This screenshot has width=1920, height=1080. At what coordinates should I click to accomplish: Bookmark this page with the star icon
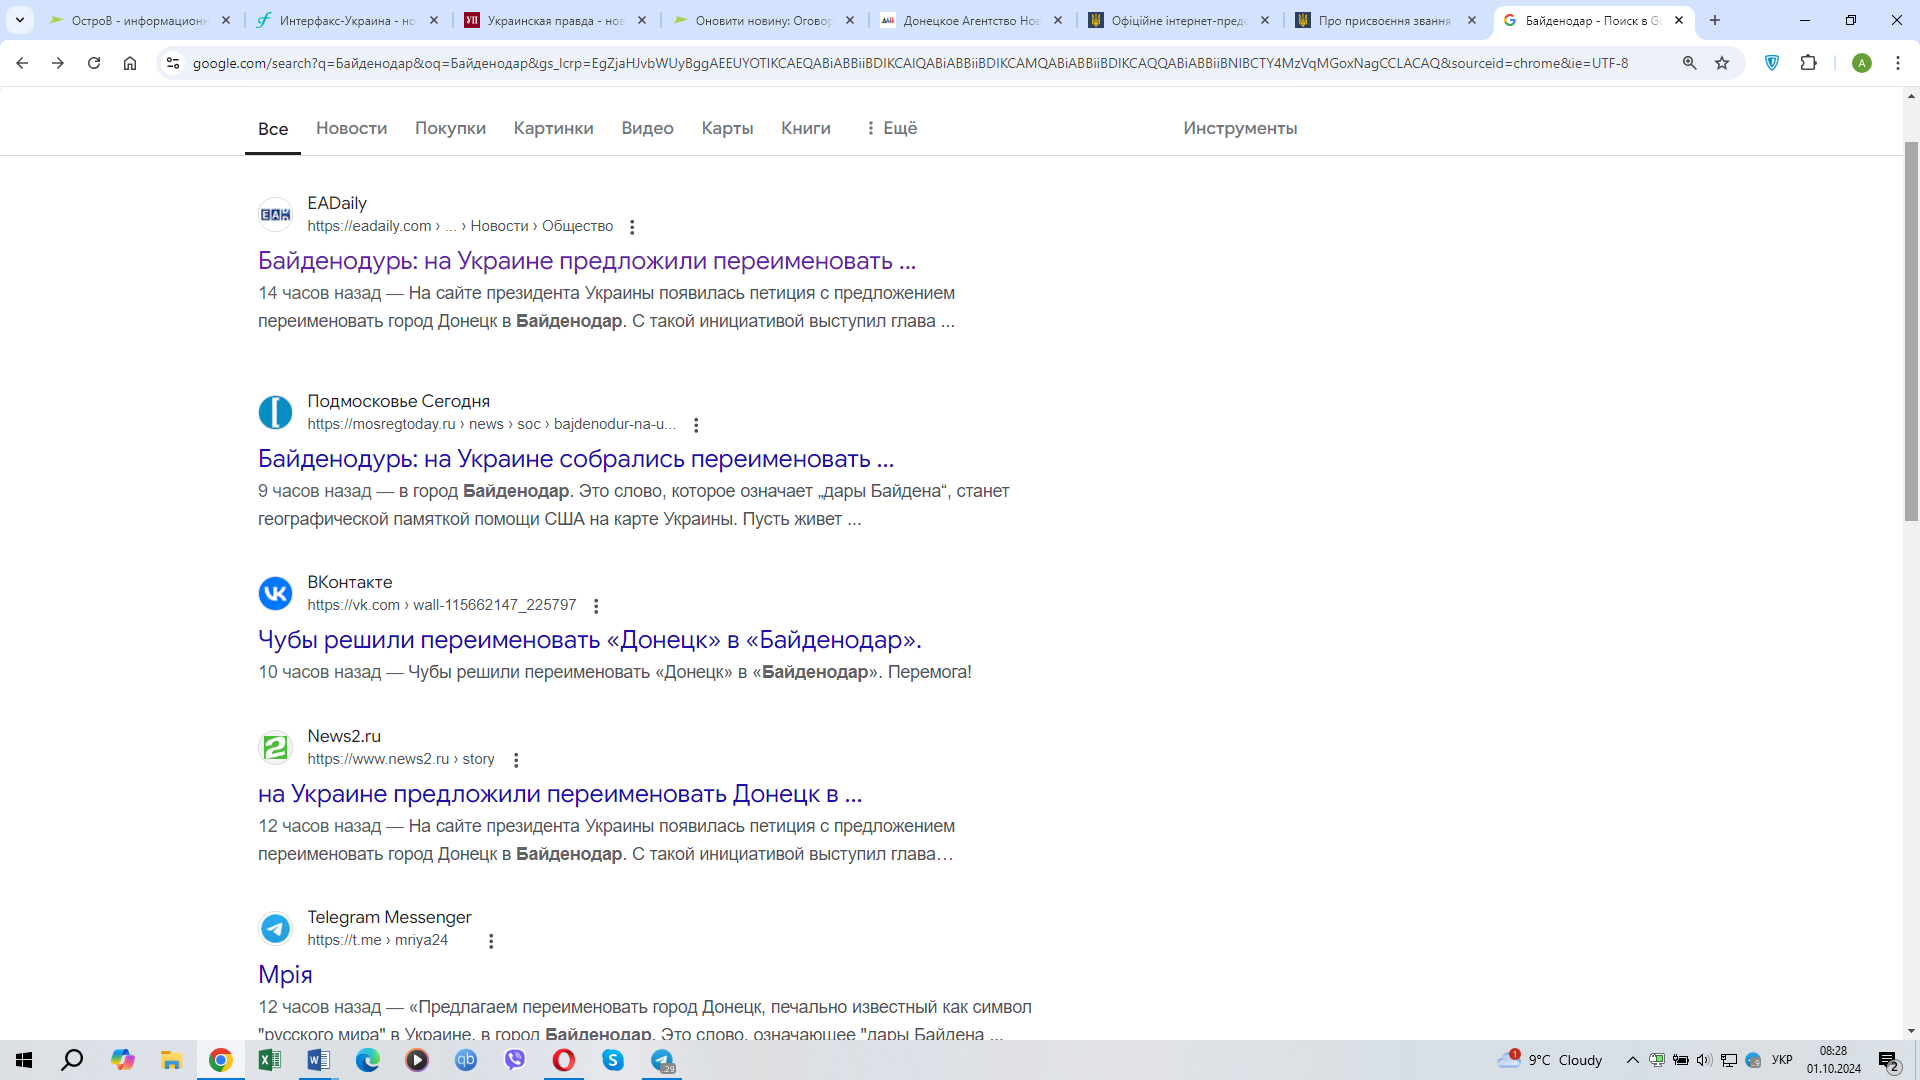click(1722, 63)
